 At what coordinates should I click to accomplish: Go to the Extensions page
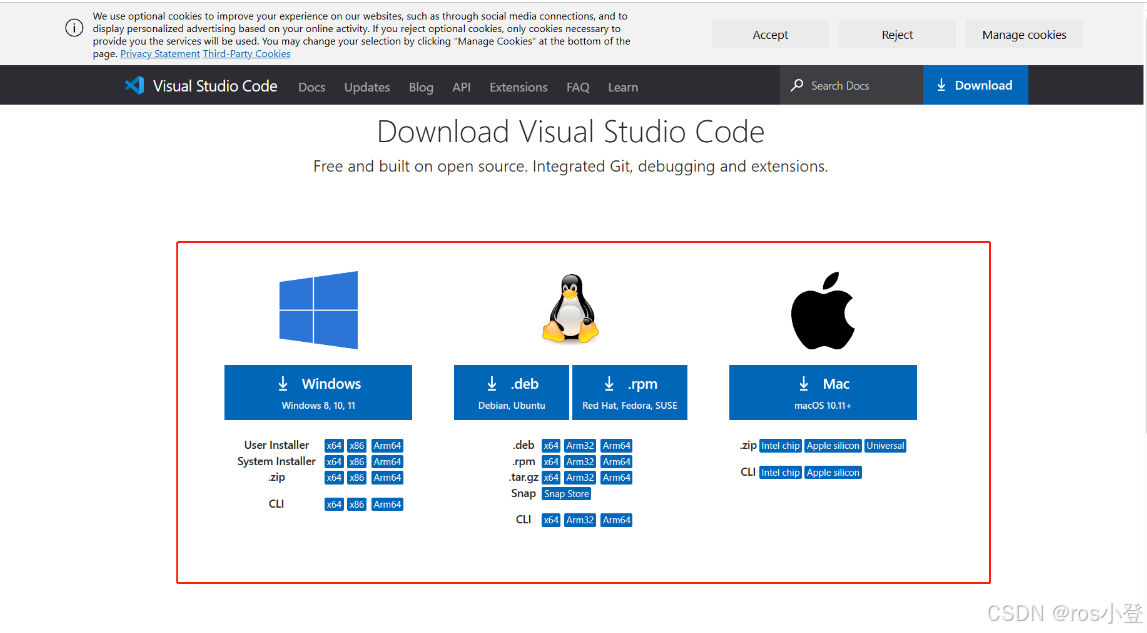(x=519, y=87)
